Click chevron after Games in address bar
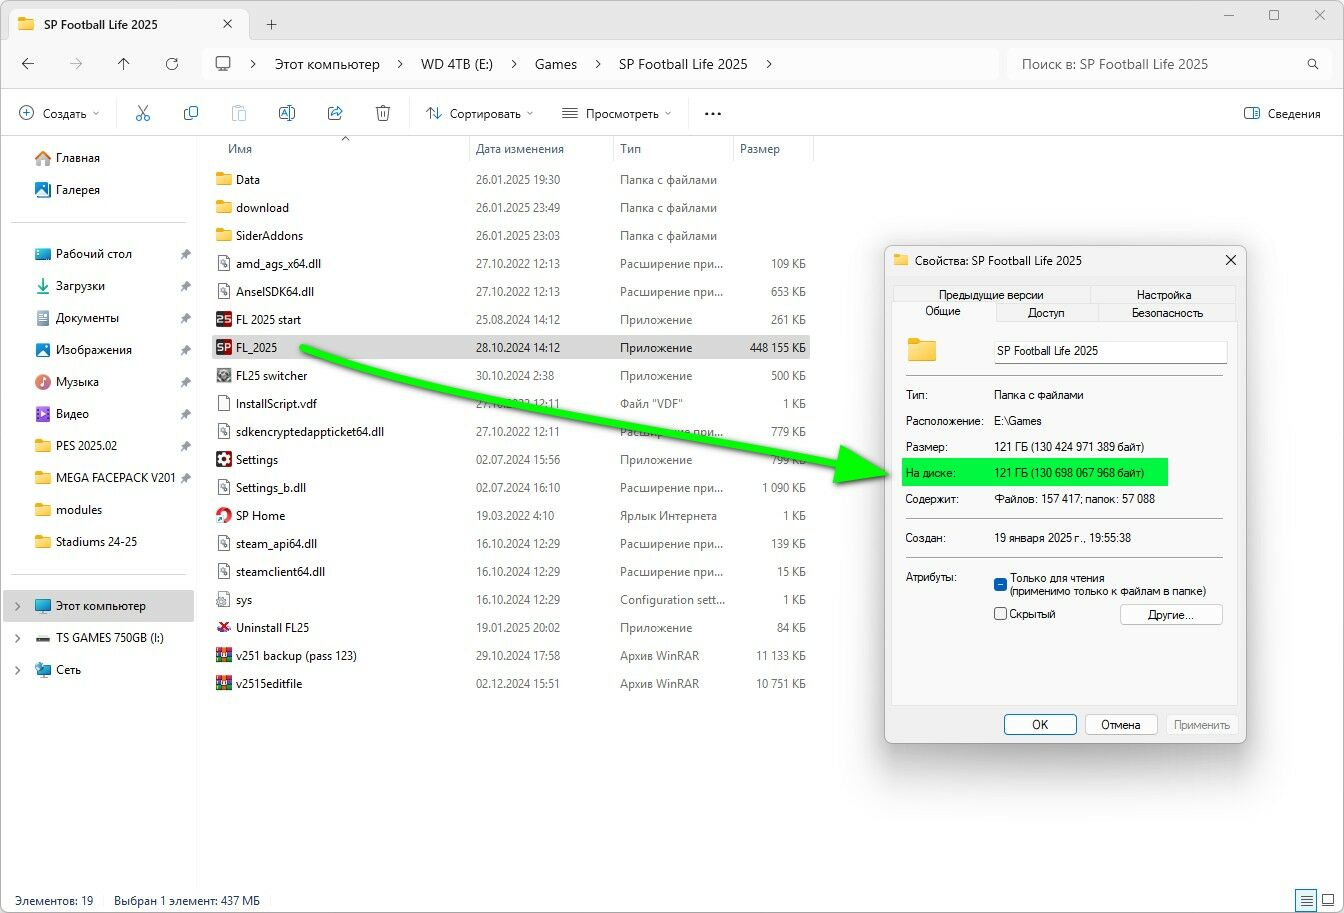Image resolution: width=1344 pixels, height=913 pixels. [x=598, y=64]
